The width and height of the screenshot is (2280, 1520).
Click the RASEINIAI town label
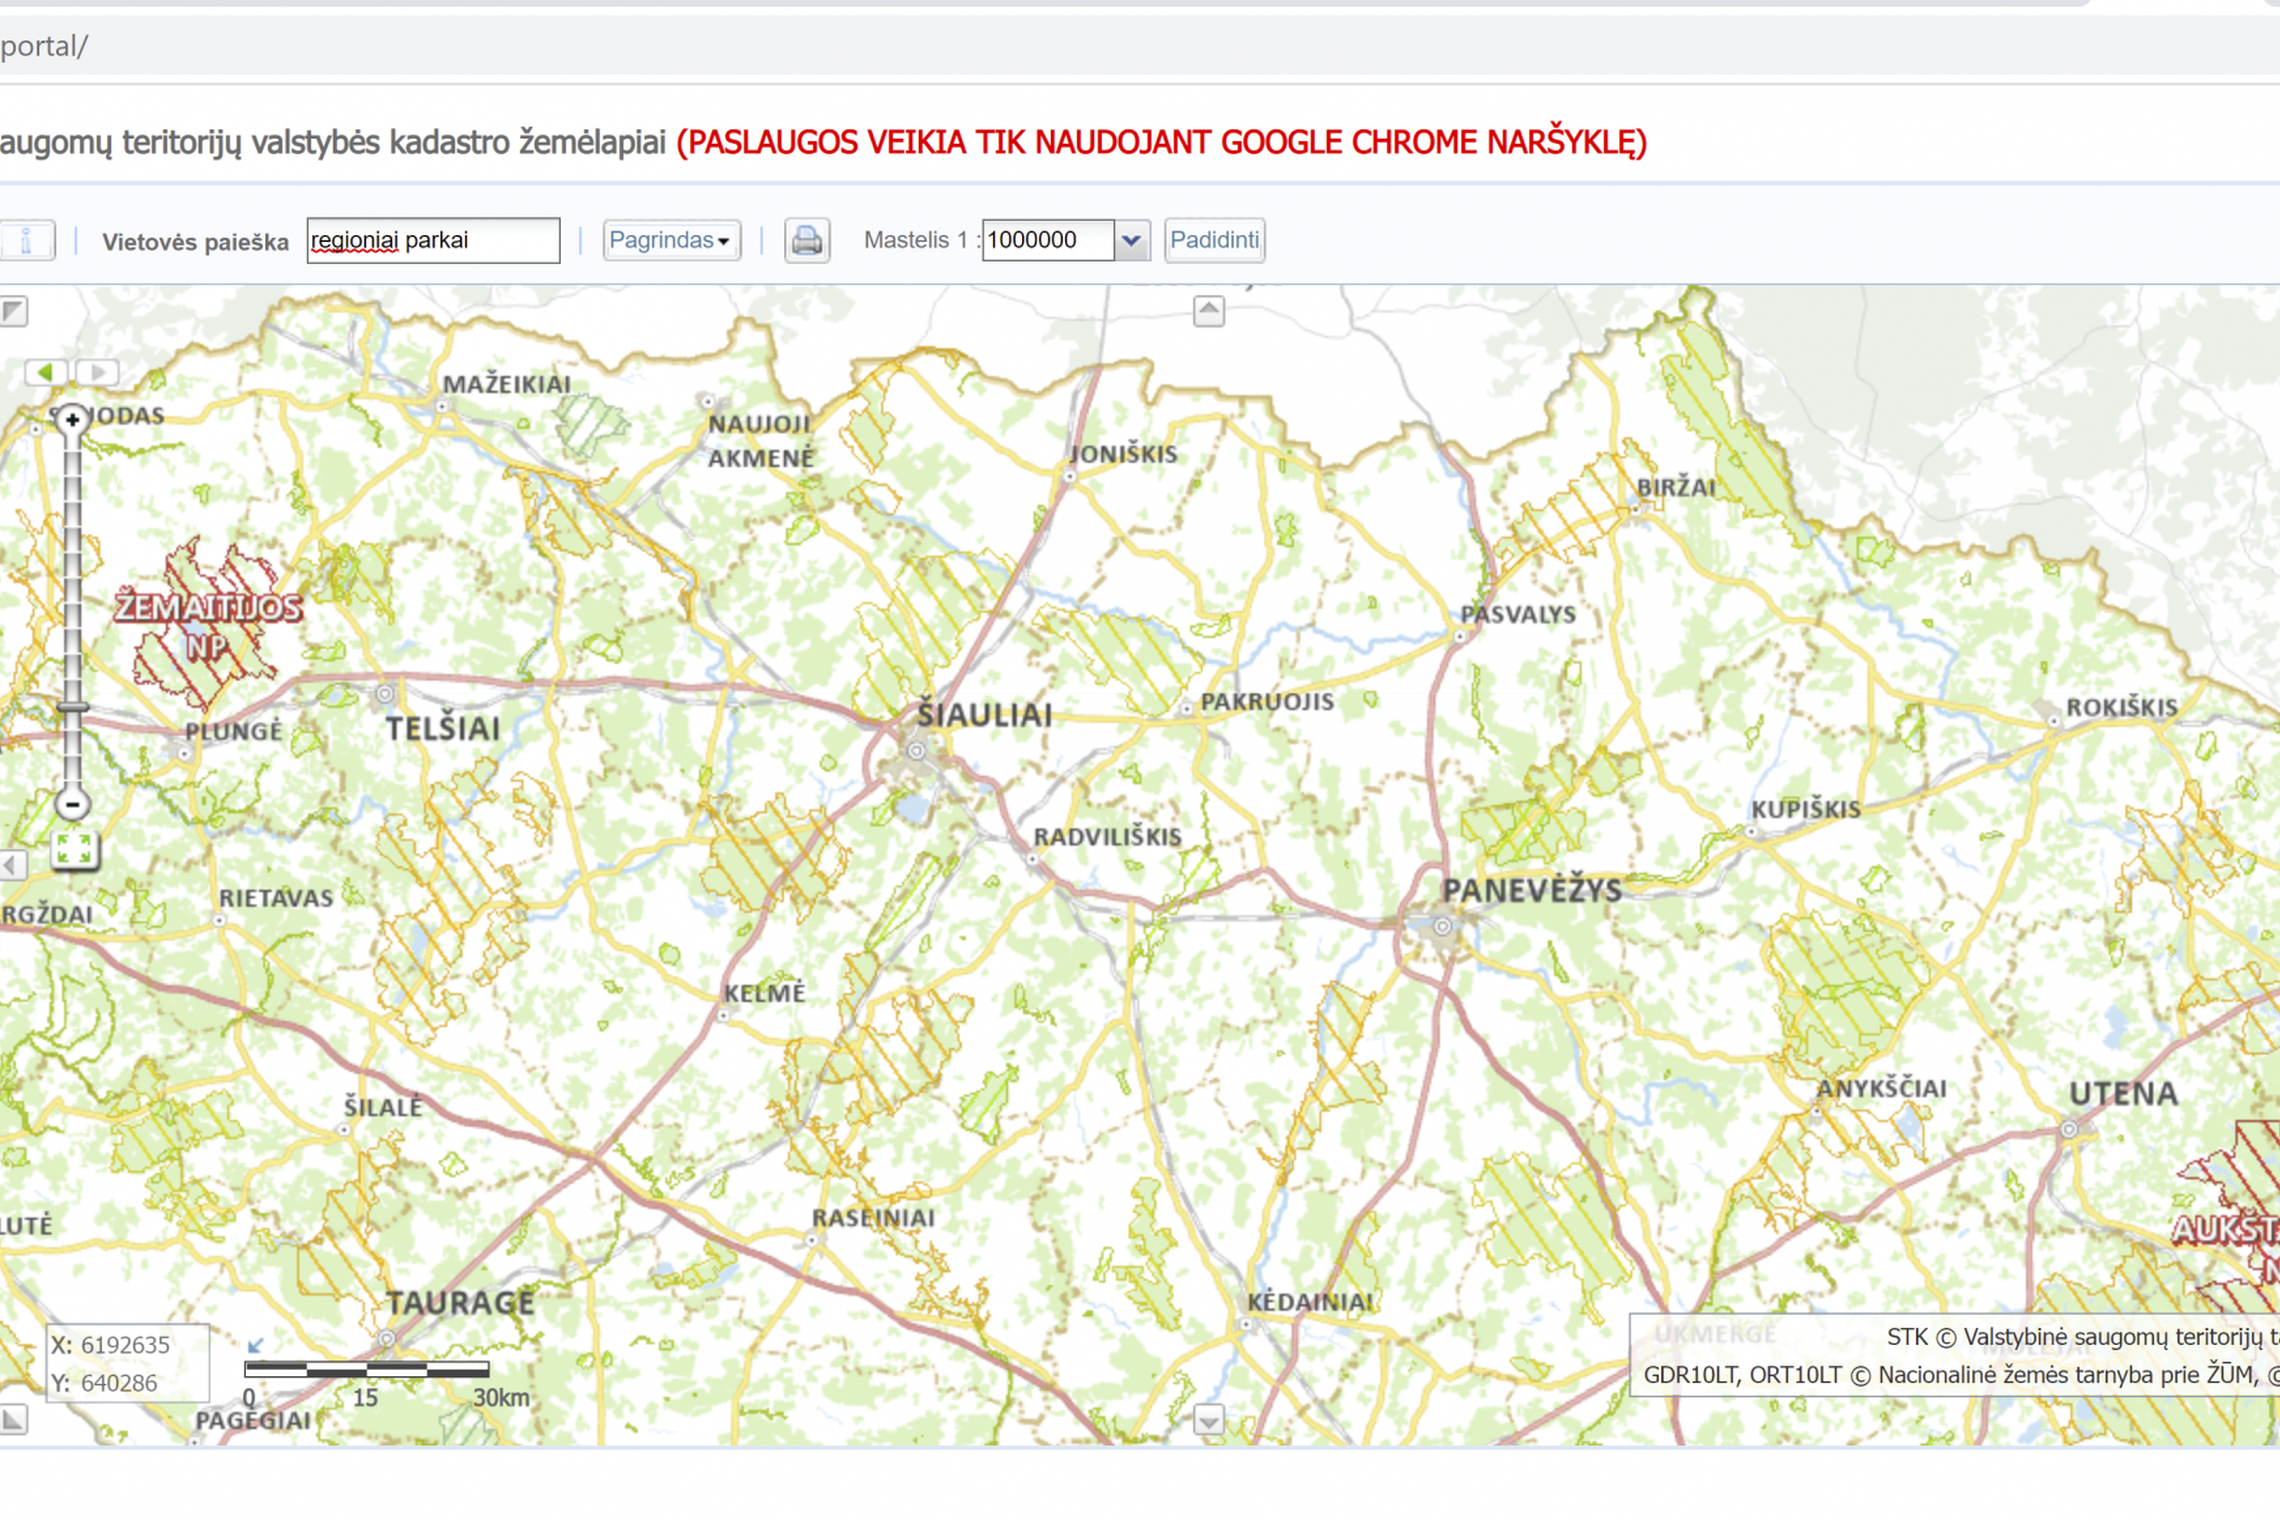[873, 1218]
